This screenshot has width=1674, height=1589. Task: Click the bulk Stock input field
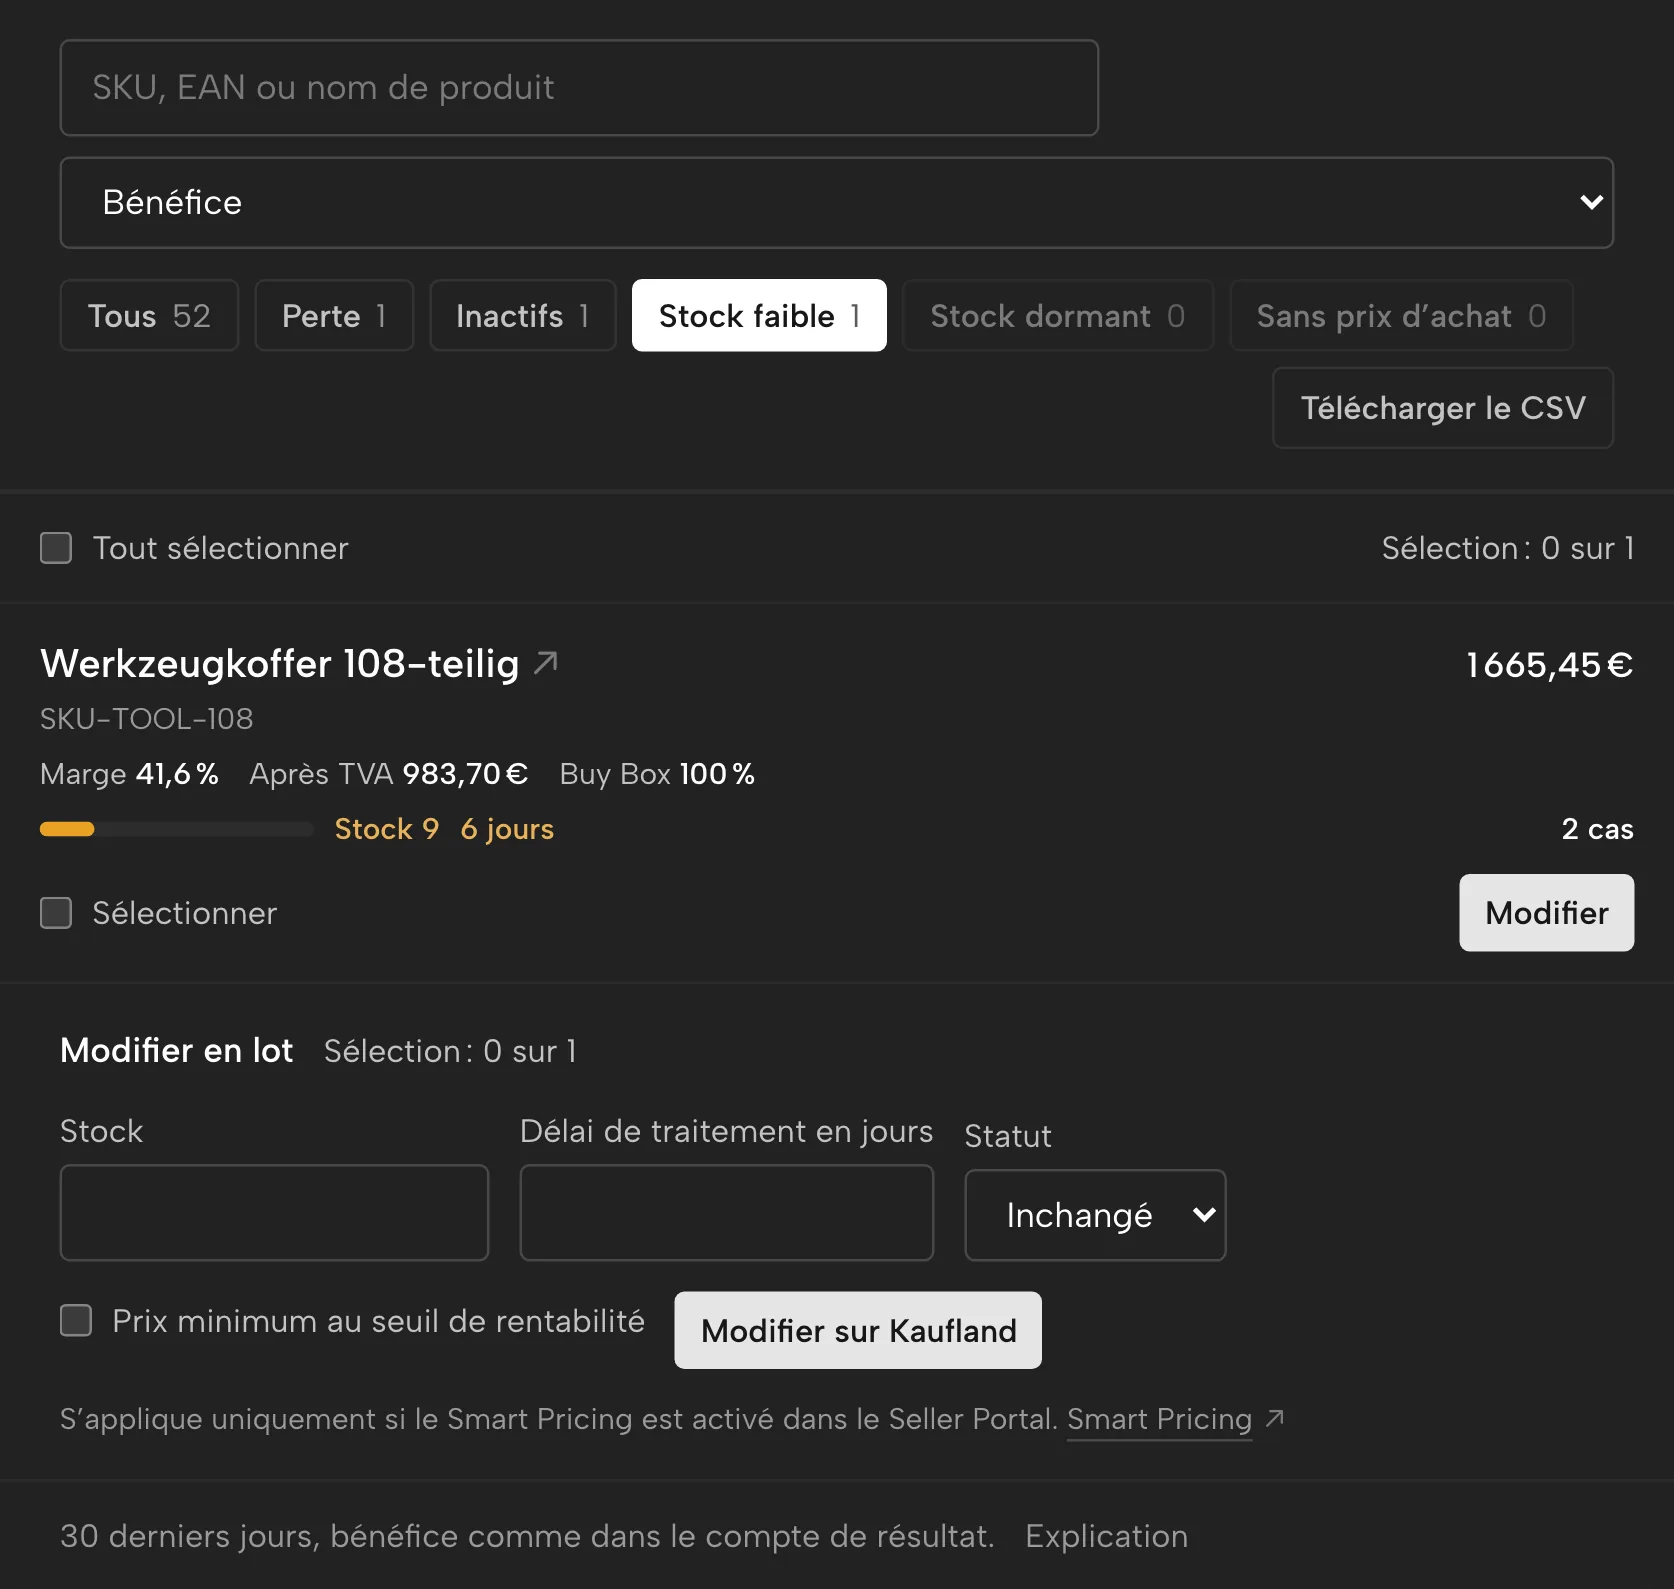[274, 1213]
